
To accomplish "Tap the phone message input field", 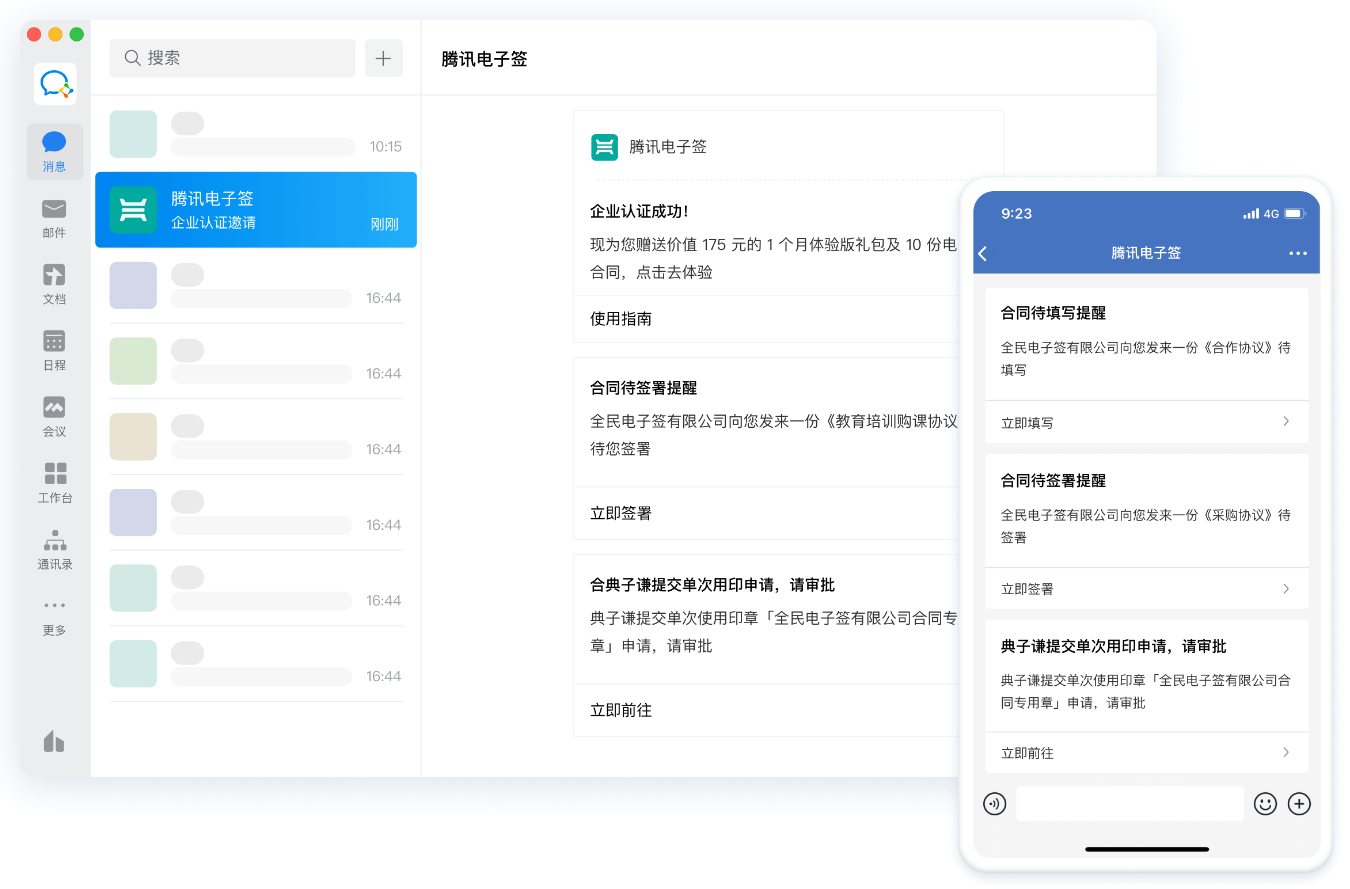I will tap(1130, 803).
